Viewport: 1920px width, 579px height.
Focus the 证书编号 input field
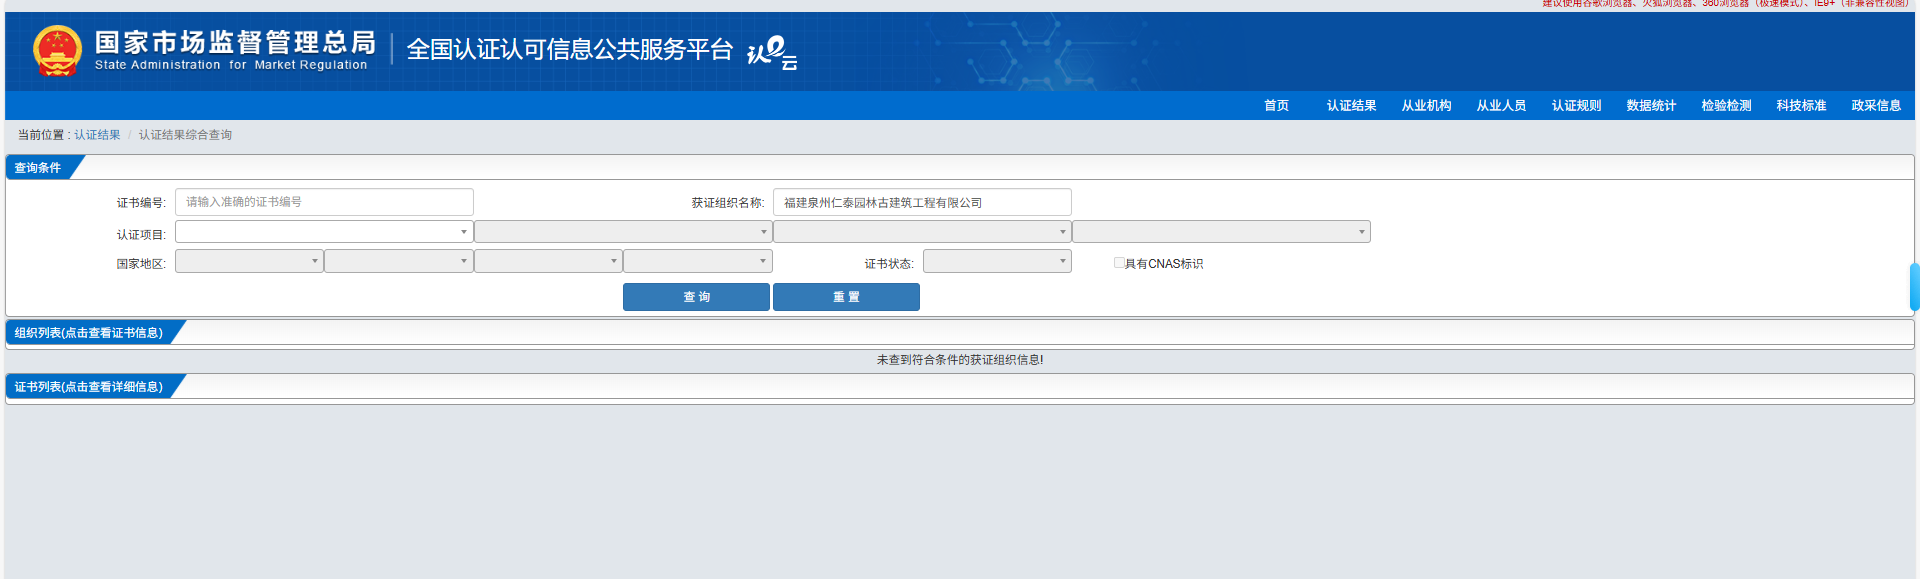tap(324, 202)
